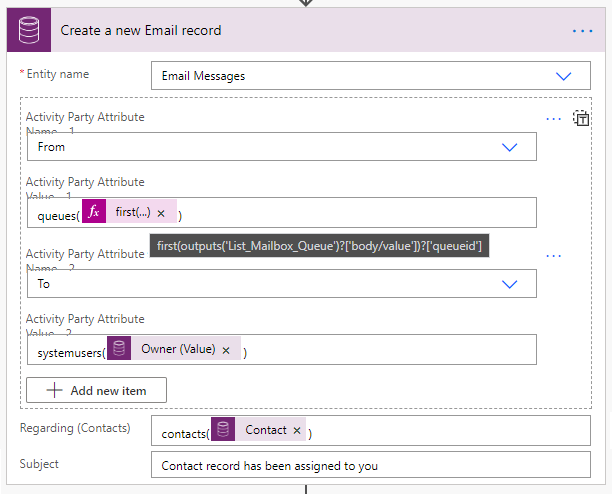Click the Subject label
This screenshot has height=494, width=612.
pos(39,464)
